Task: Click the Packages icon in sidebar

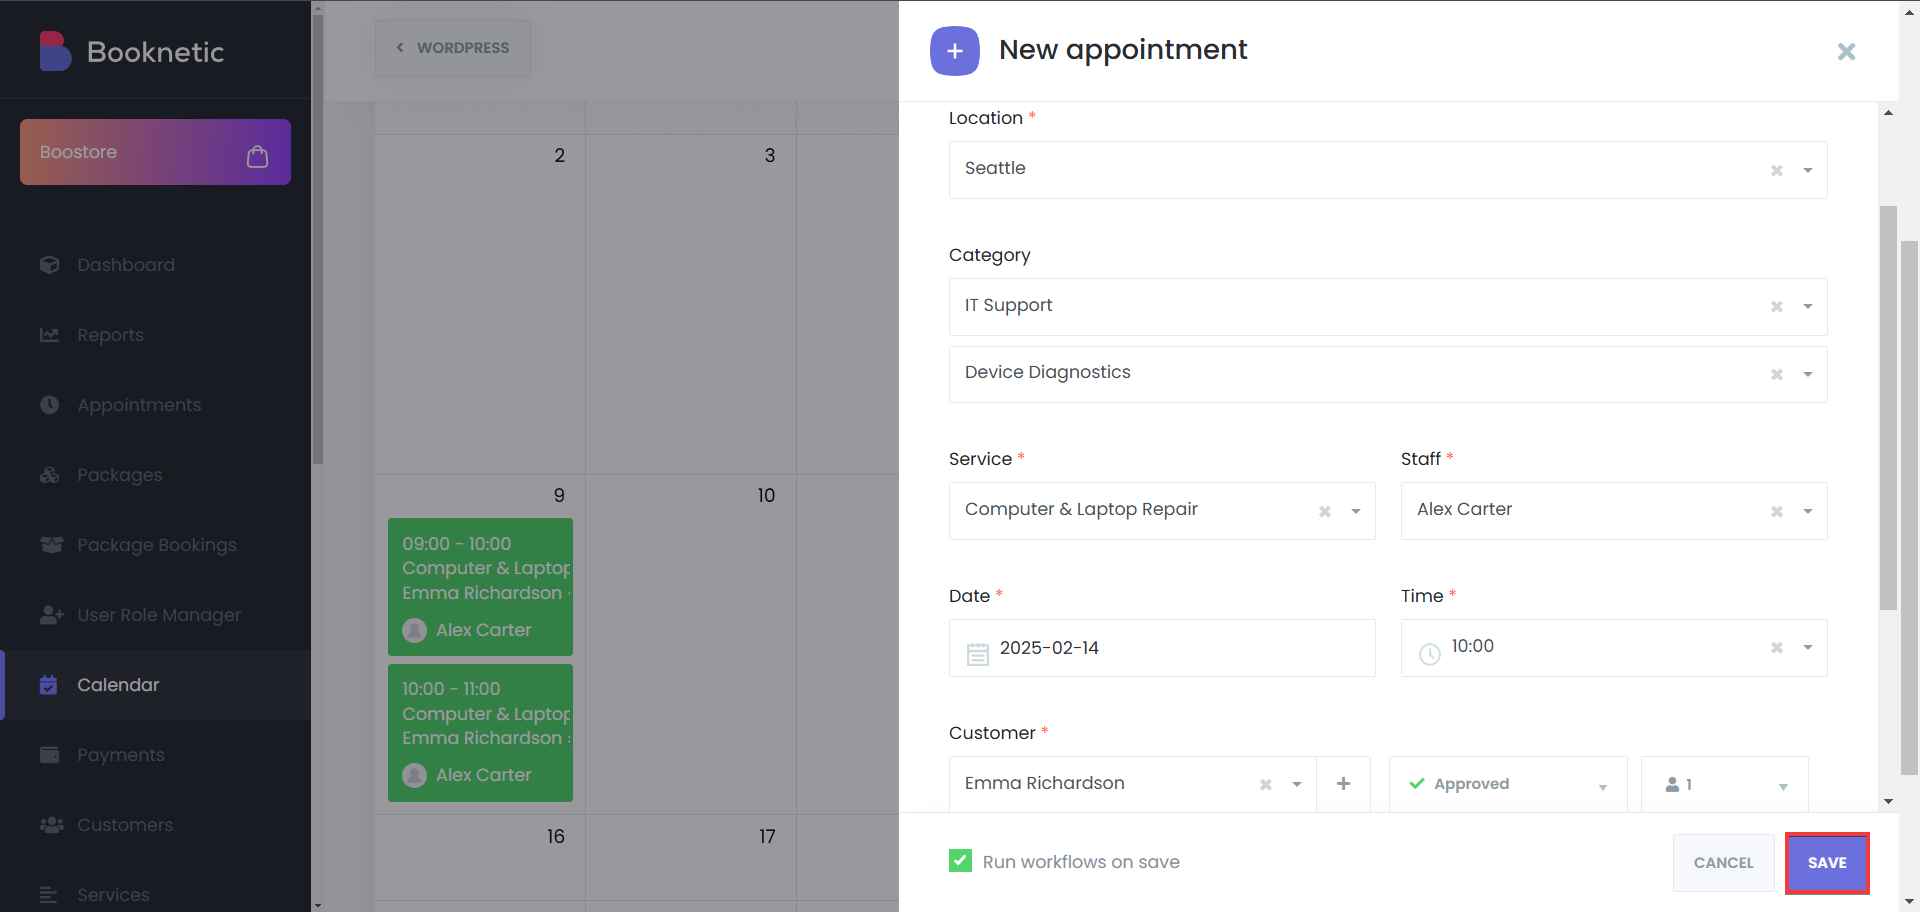Action: pyautogui.click(x=49, y=475)
